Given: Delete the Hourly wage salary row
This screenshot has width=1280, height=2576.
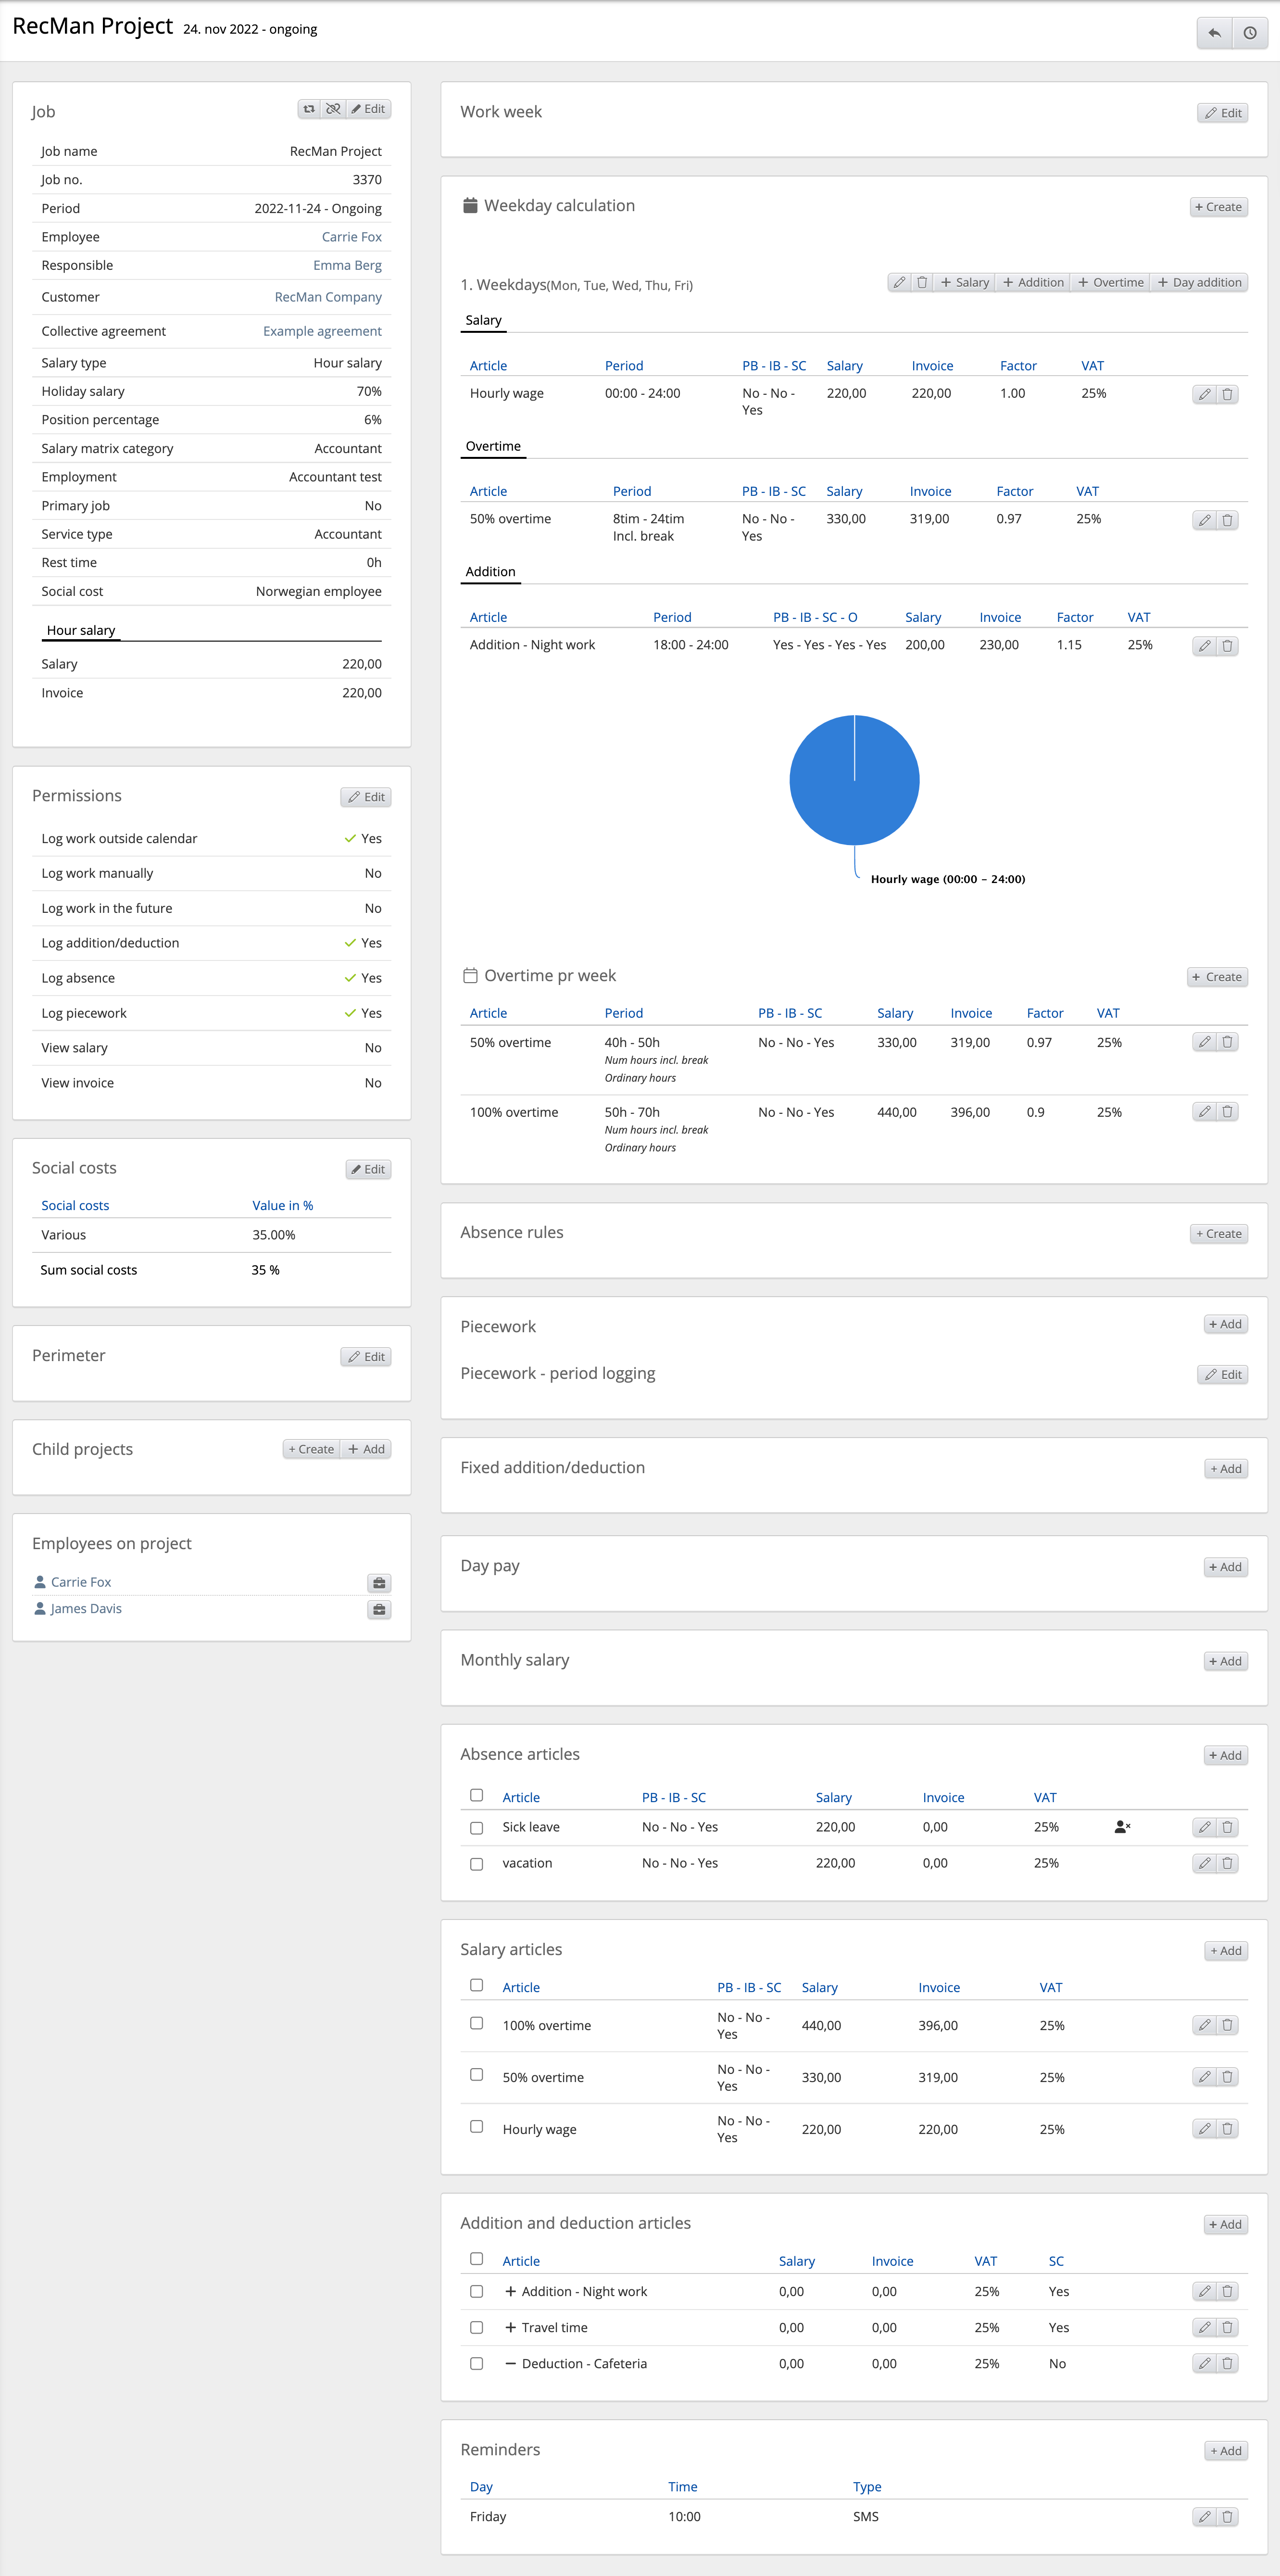Looking at the screenshot, I should (x=1227, y=395).
